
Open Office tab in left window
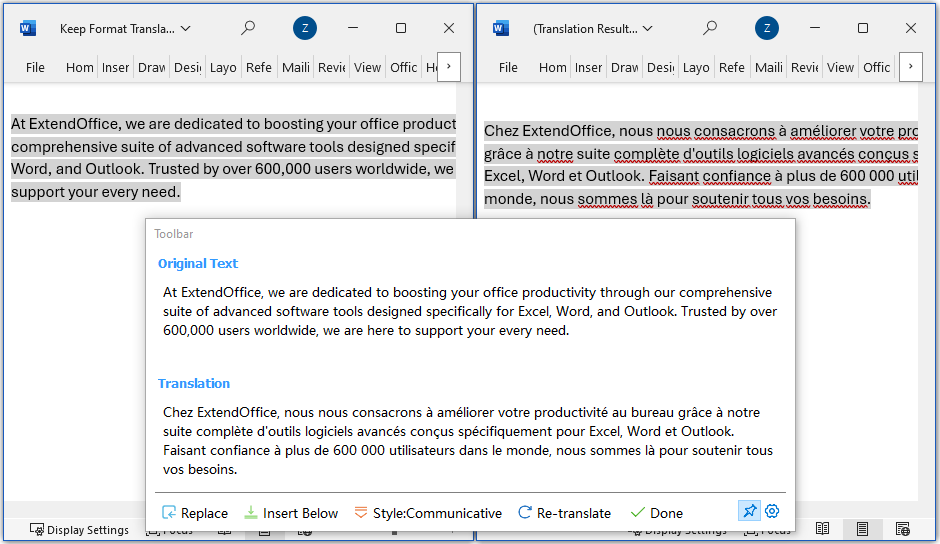[x=403, y=68]
